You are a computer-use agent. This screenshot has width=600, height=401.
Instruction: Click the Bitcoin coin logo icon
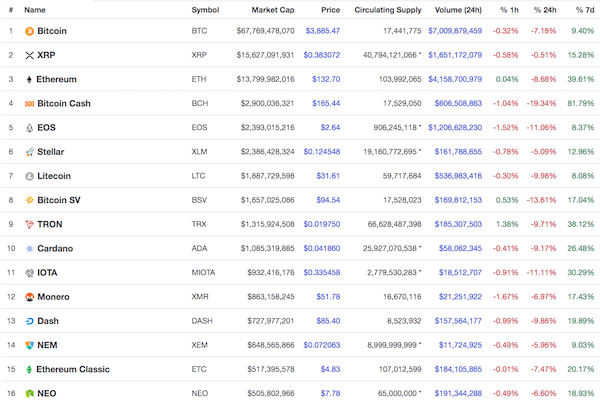click(x=29, y=31)
